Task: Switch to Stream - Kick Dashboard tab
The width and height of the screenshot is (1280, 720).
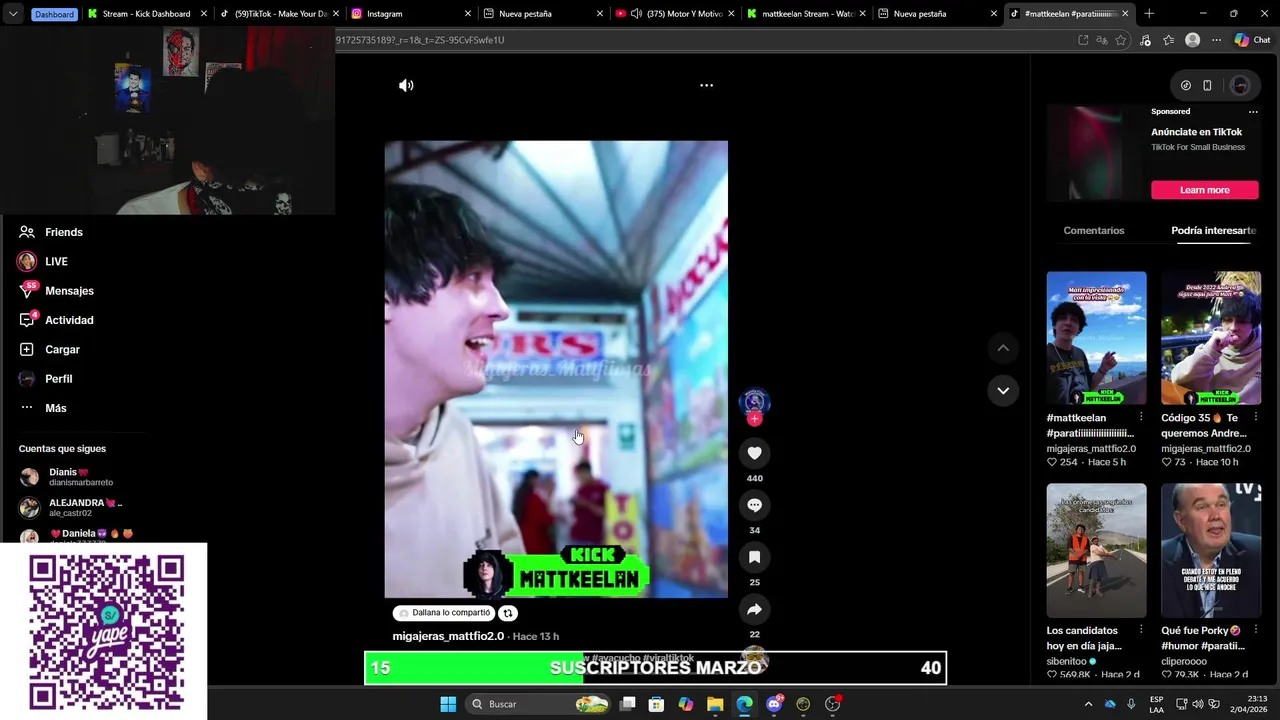Action: 146,14
